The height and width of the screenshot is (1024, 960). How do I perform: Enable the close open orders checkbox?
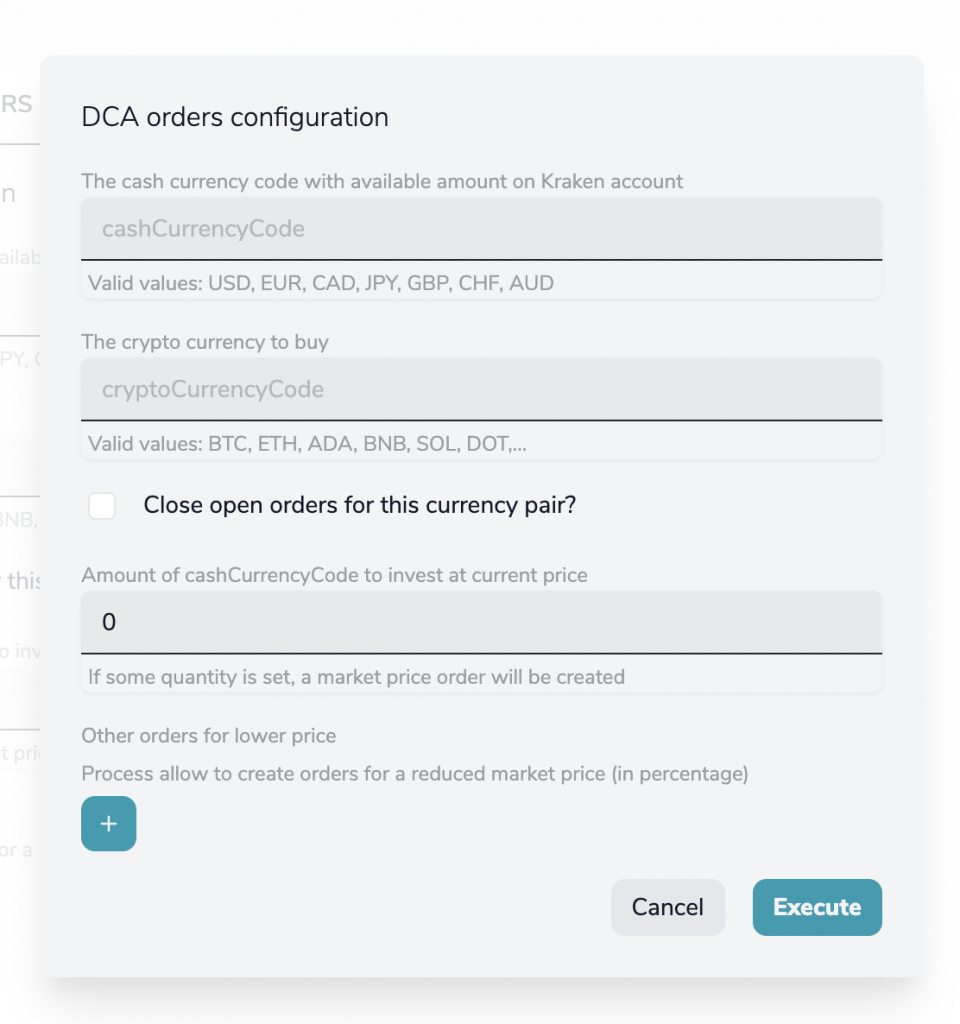(x=102, y=506)
